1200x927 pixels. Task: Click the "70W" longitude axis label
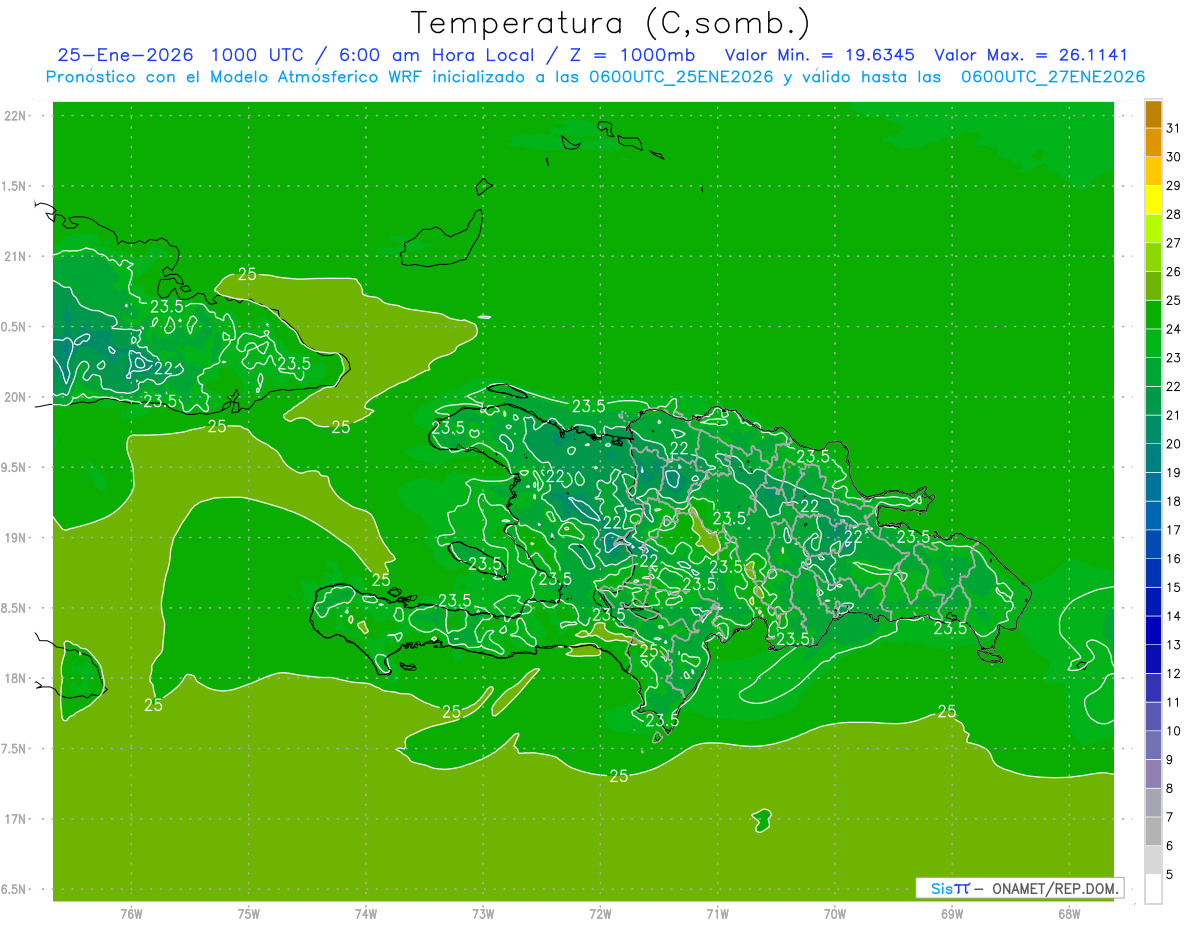(835, 914)
